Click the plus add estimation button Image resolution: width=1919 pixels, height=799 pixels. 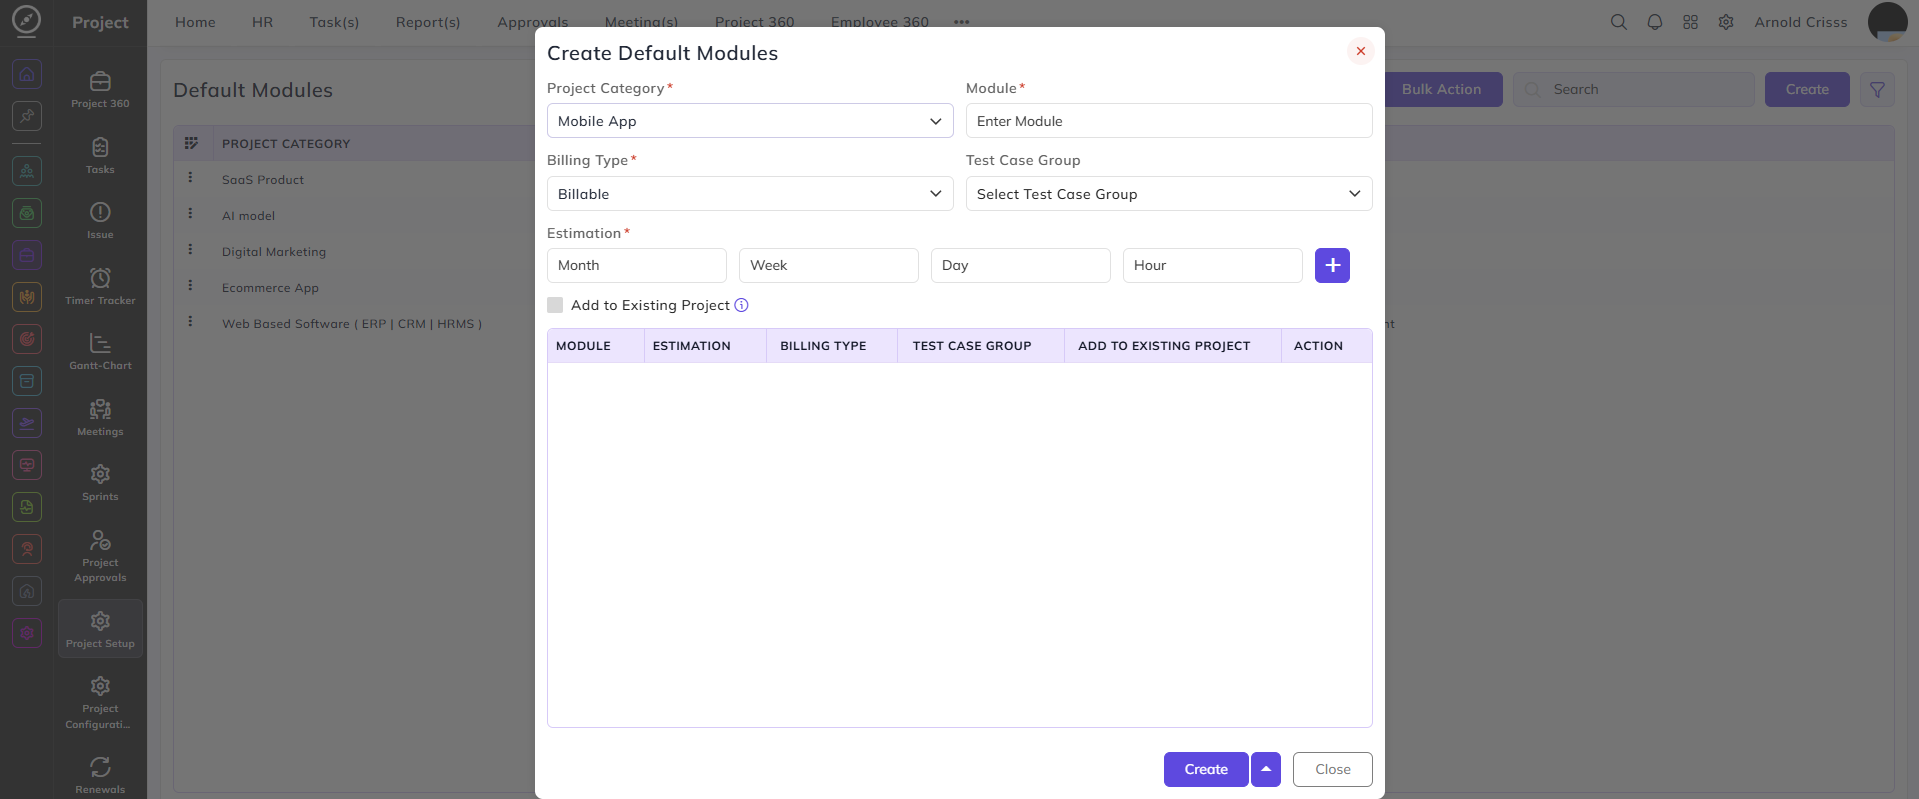pyautogui.click(x=1332, y=265)
